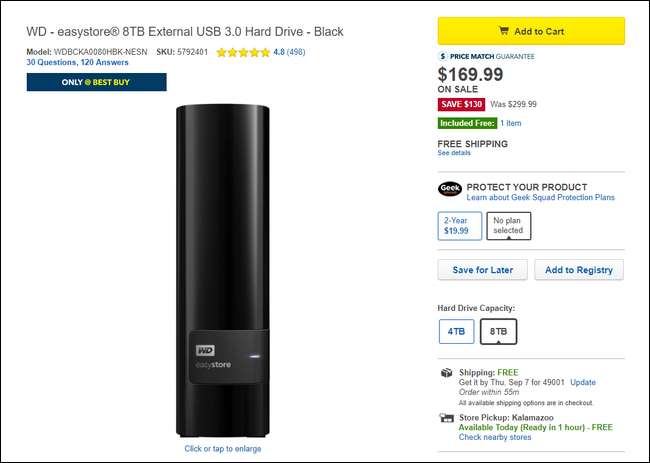Click the Save for Later button
The height and width of the screenshot is (463, 650).
pyautogui.click(x=482, y=270)
